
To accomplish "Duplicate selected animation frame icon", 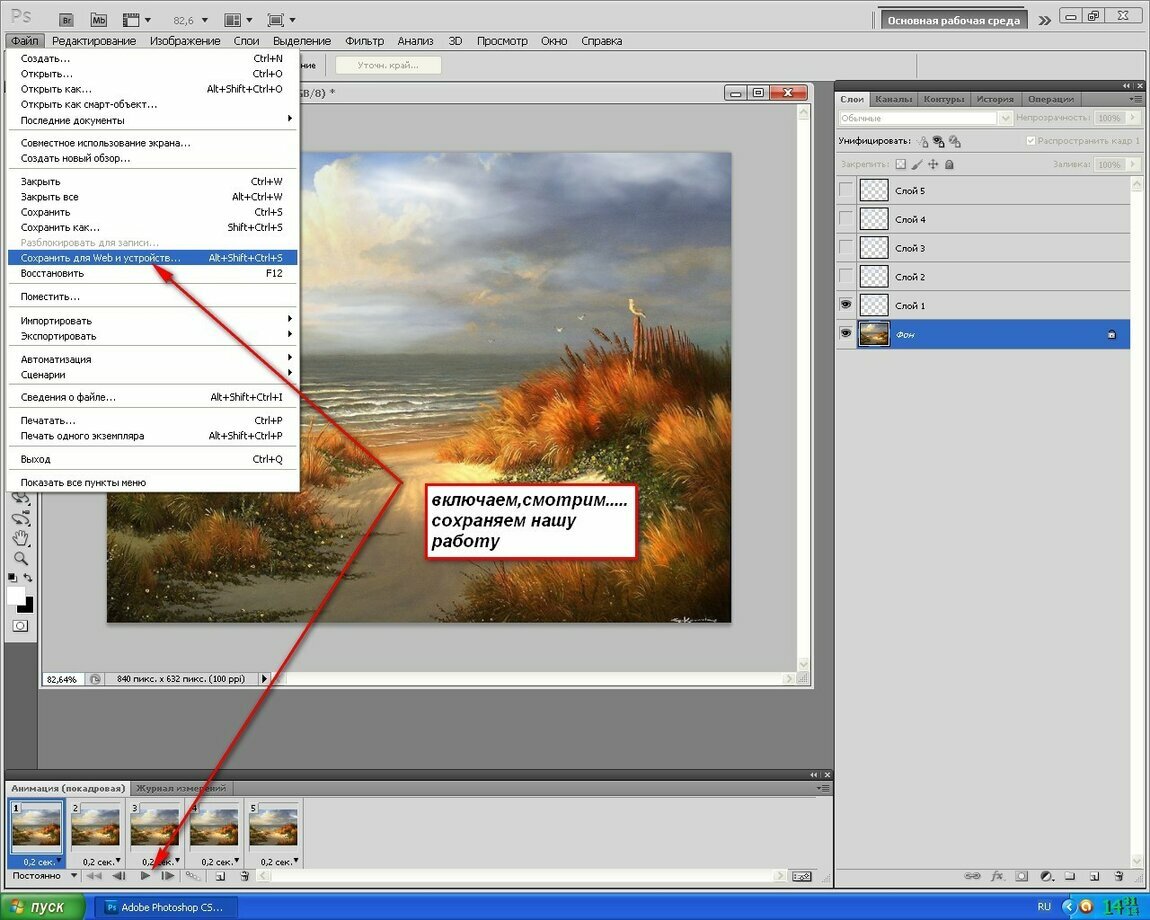I will 220,876.
